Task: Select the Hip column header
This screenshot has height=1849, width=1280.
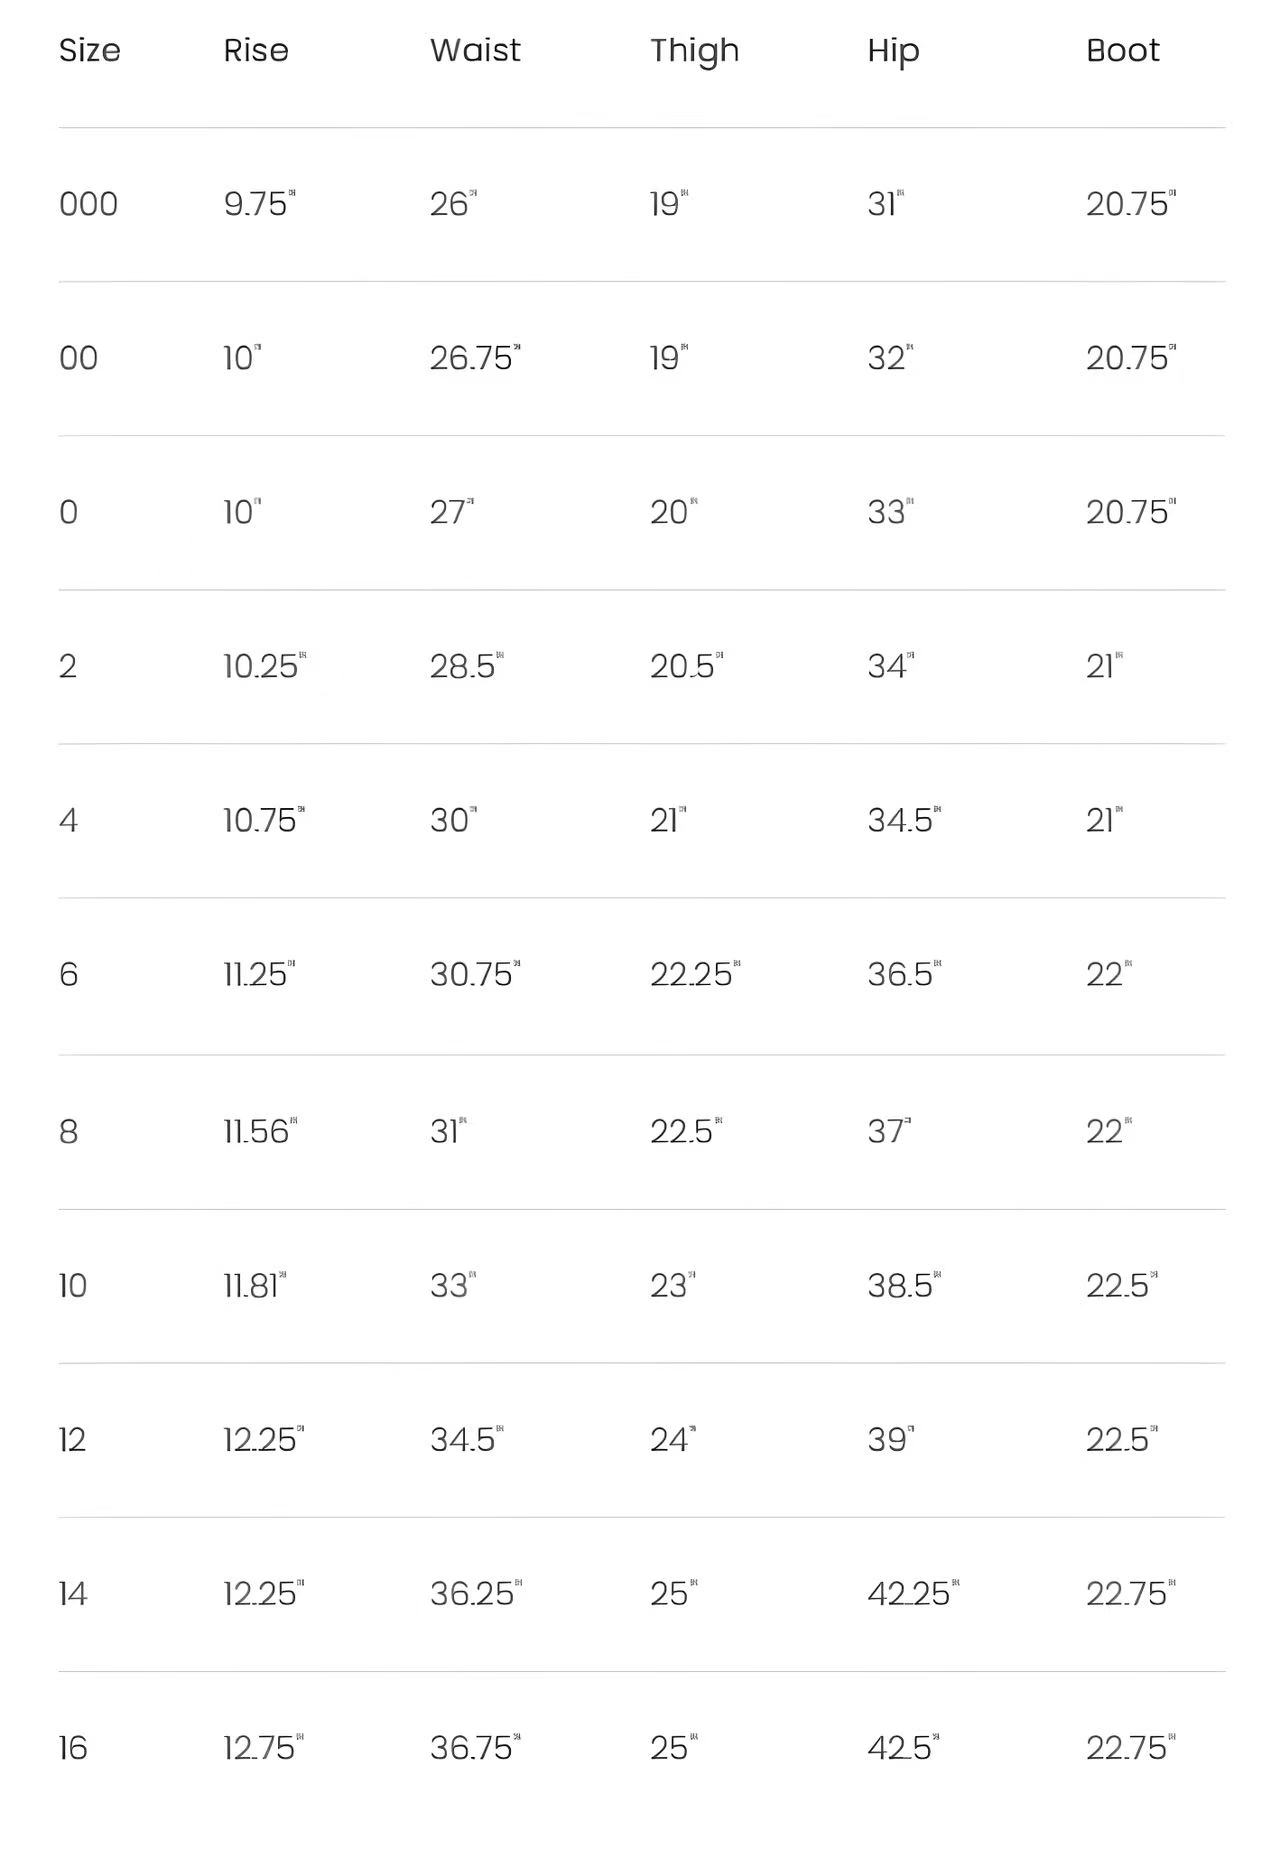Action: coord(893,51)
